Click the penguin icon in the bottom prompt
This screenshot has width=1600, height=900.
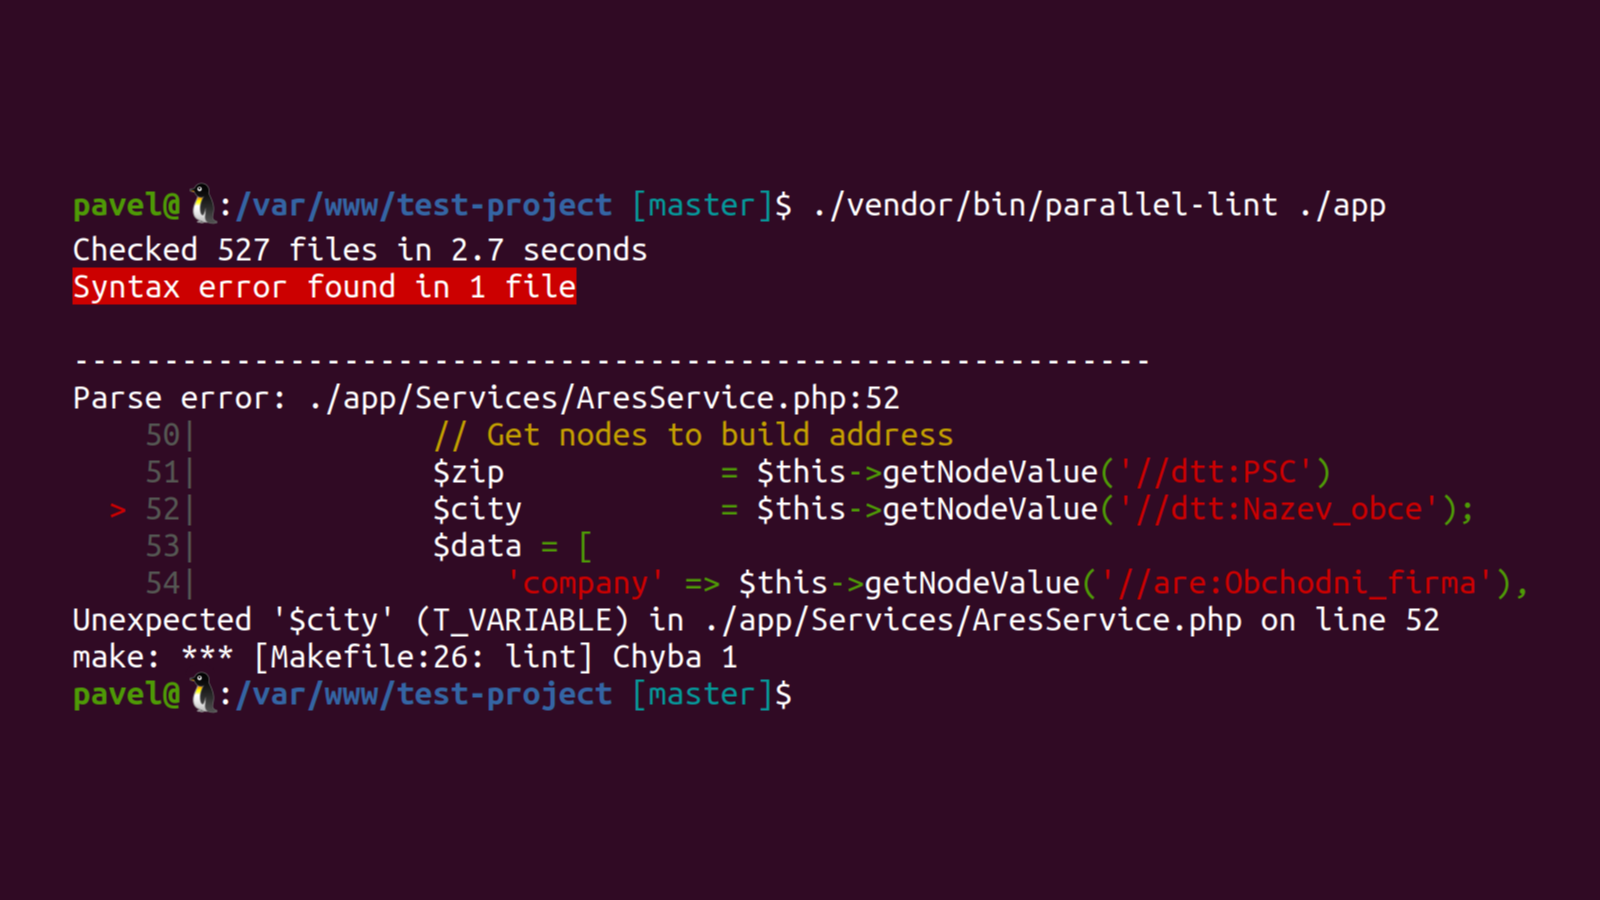tap(203, 693)
